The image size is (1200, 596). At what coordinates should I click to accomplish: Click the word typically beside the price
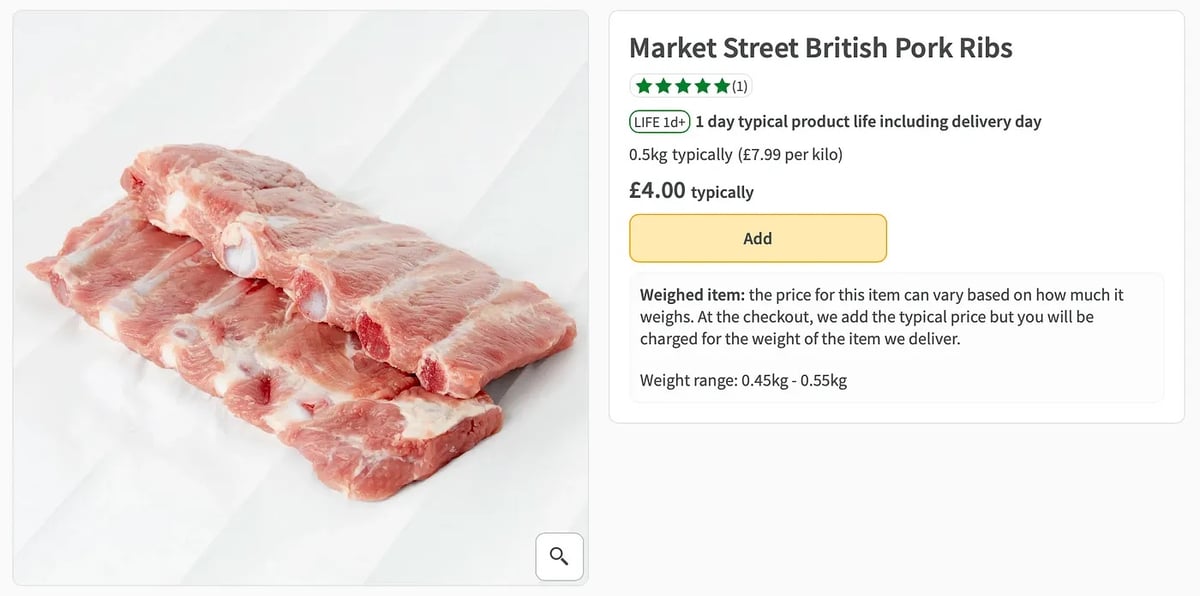coord(722,192)
